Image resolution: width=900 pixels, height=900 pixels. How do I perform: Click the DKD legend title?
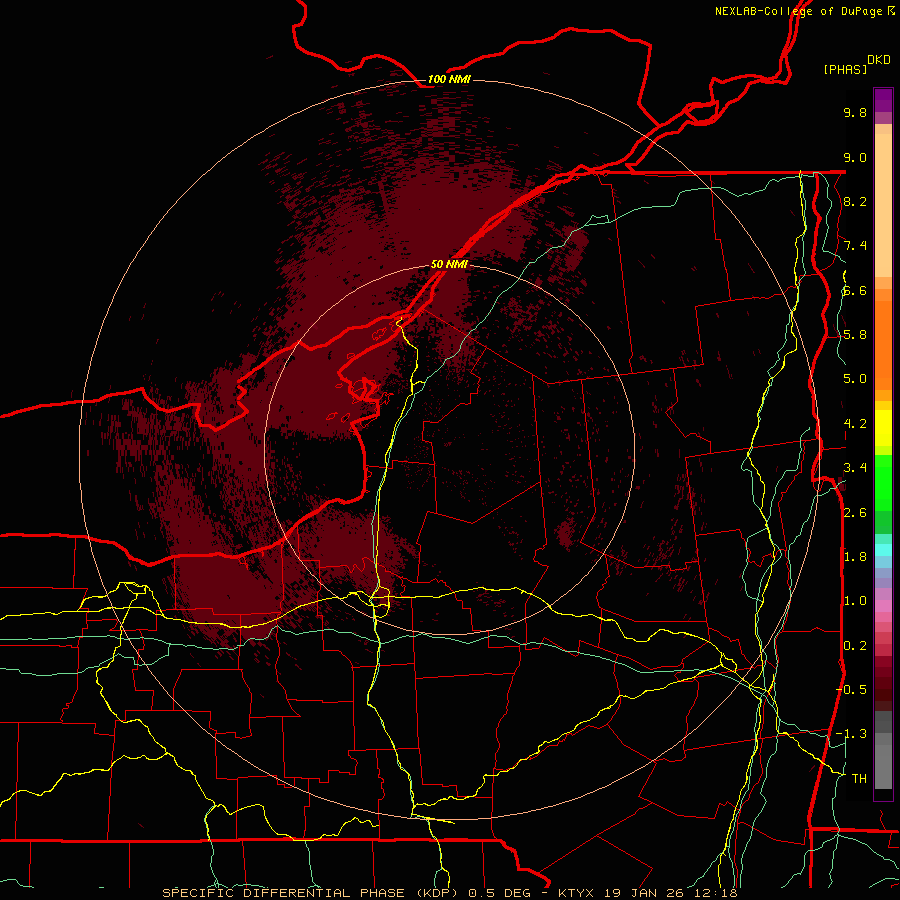click(x=879, y=60)
